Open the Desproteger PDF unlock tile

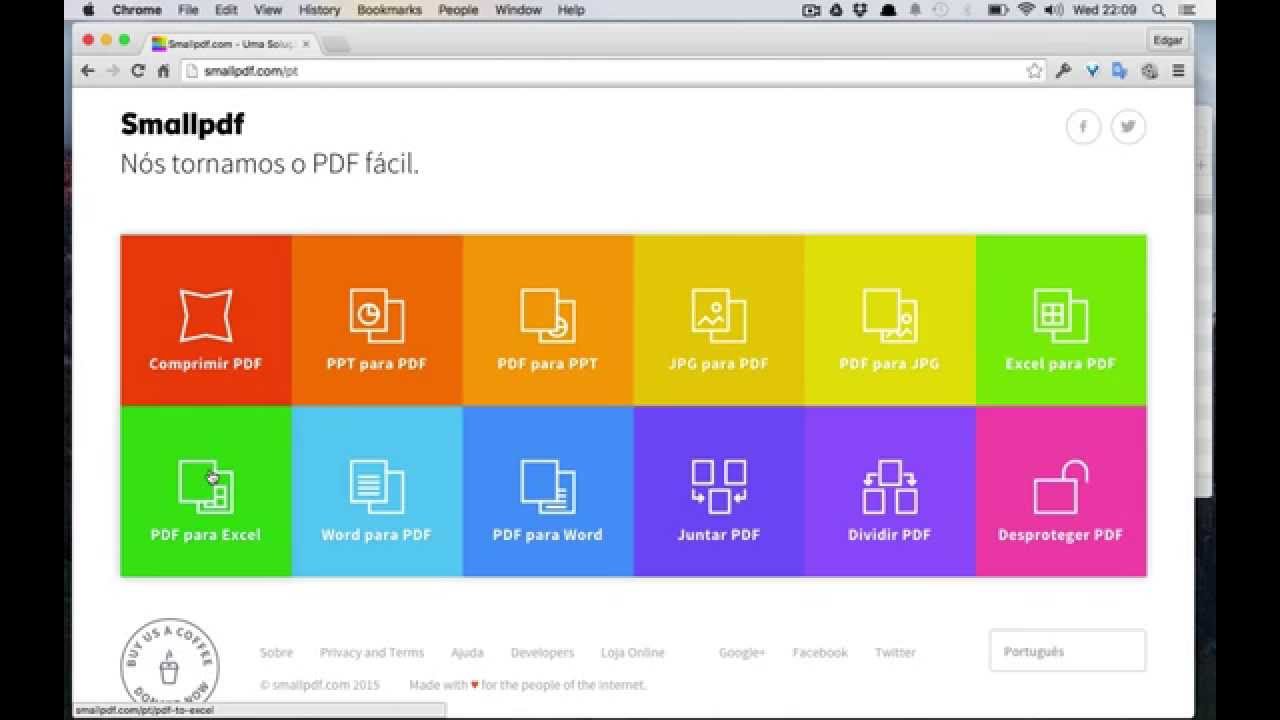click(1061, 491)
